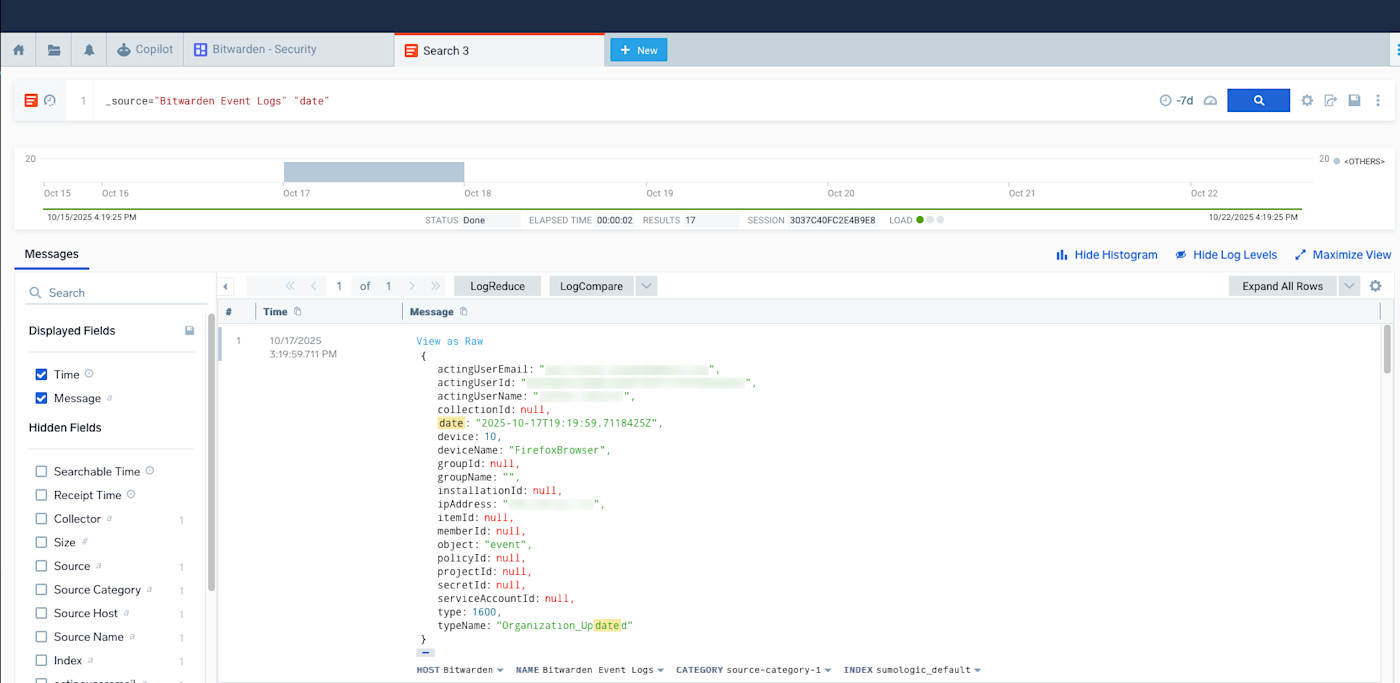Open the LogCompare dropdown arrow
This screenshot has width=1400, height=683.
[646, 285]
